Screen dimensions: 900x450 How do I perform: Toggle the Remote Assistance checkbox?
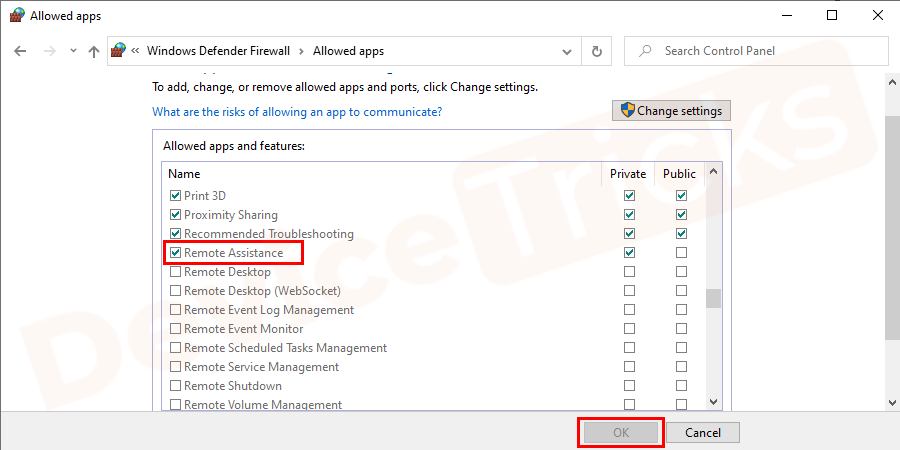coord(176,253)
